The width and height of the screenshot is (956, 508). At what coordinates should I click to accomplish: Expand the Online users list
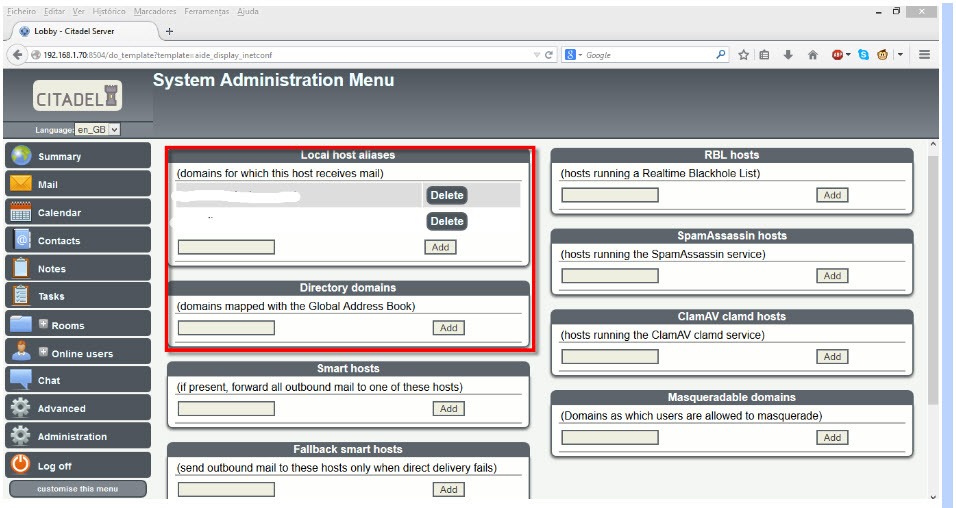click(43, 352)
